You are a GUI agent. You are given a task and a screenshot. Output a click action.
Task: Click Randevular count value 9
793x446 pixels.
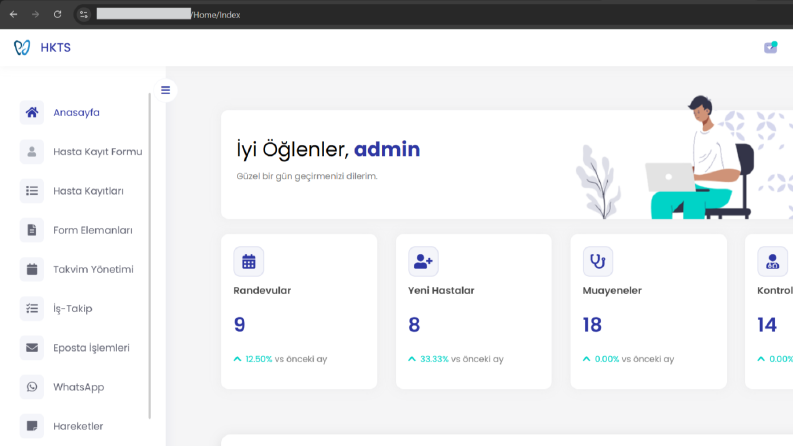tap(240, 325)
